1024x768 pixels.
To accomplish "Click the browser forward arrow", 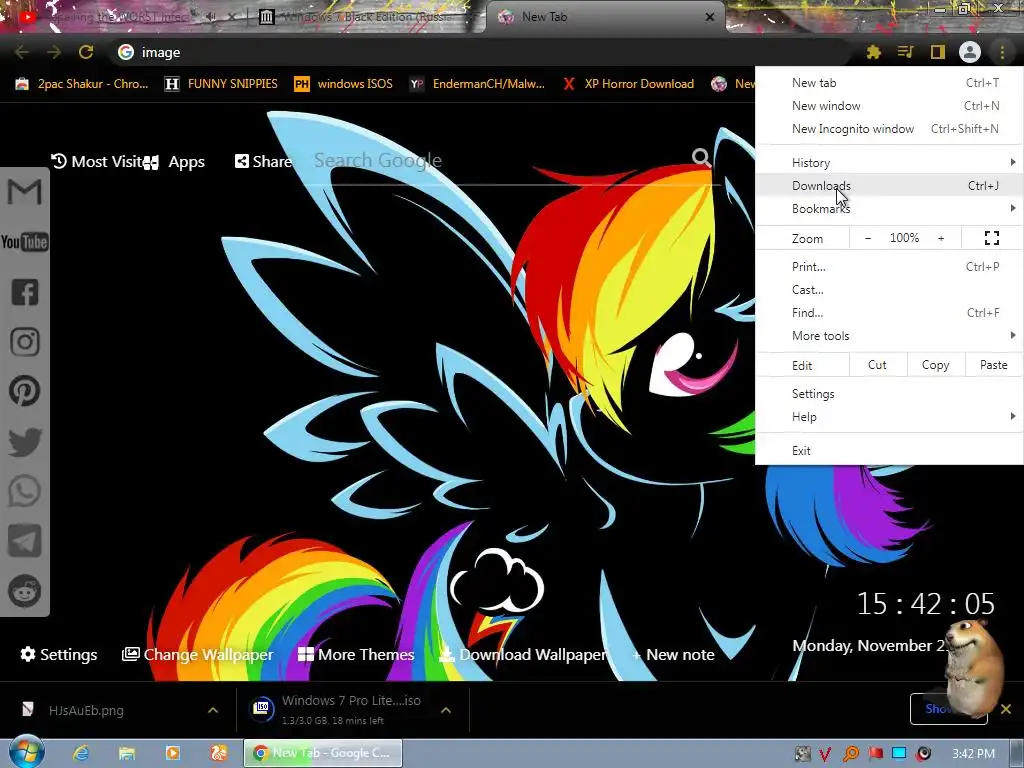I will (54, 52).
